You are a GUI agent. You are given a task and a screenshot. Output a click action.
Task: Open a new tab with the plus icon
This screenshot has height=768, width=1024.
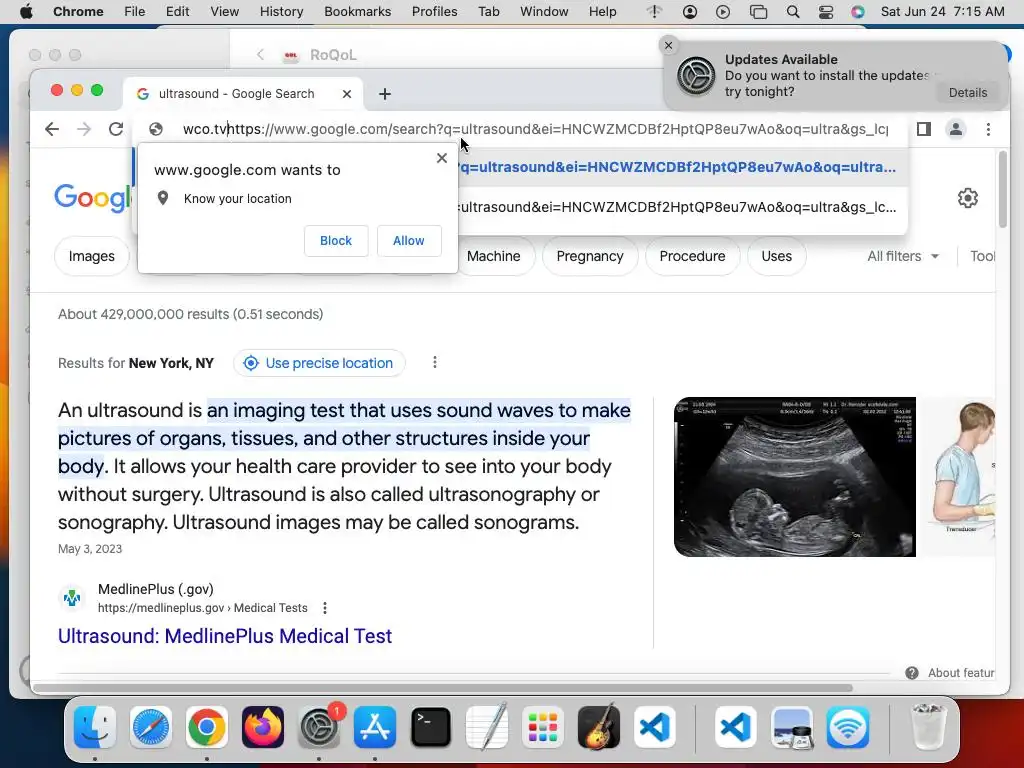[385, 94]
